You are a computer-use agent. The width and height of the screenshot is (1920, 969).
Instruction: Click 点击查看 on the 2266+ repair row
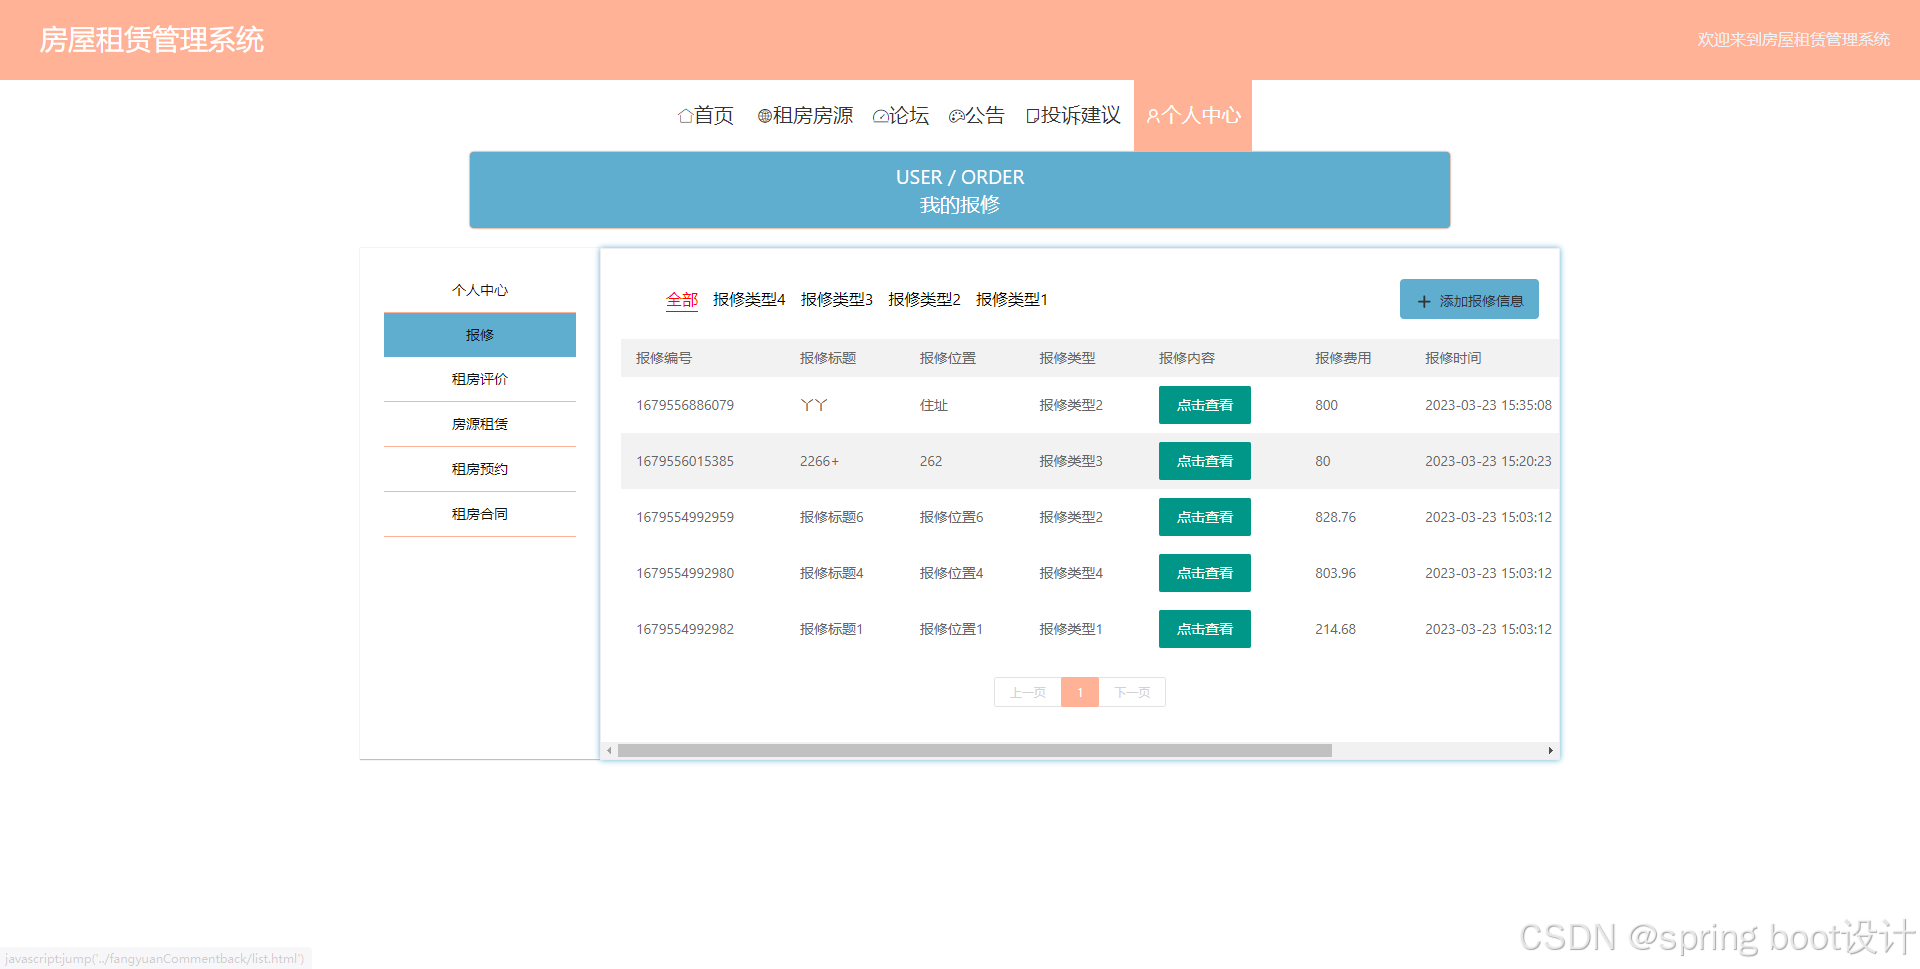1204,461
